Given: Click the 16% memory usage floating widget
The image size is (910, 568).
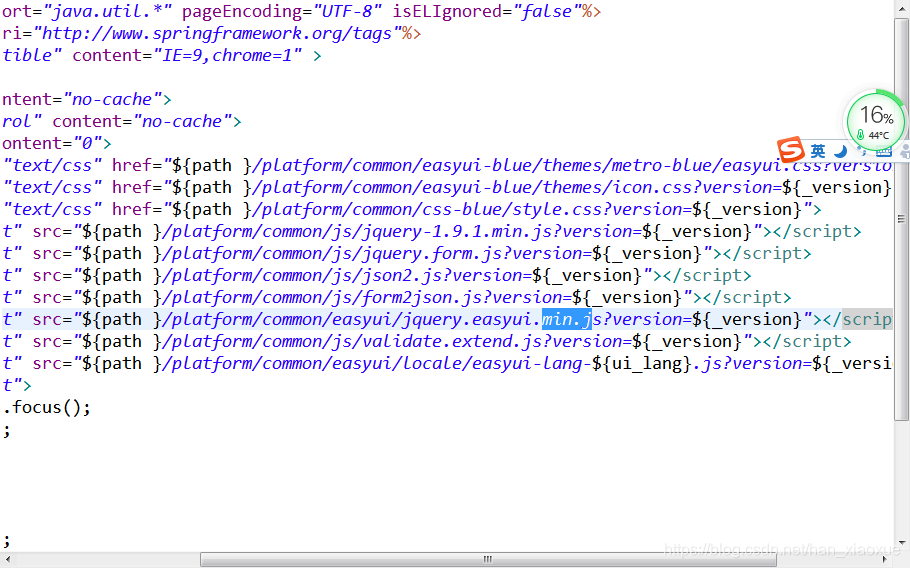Looking at the screenshot, I should (876, 121).
